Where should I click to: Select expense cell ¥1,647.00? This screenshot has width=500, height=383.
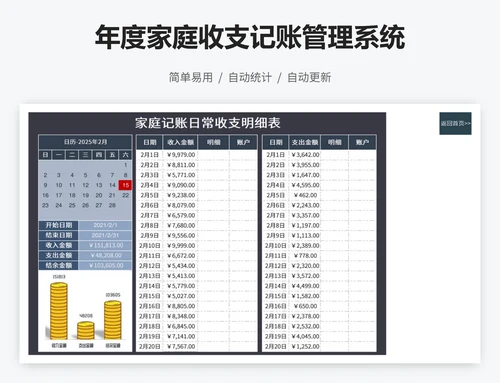(x=305, y=175)
